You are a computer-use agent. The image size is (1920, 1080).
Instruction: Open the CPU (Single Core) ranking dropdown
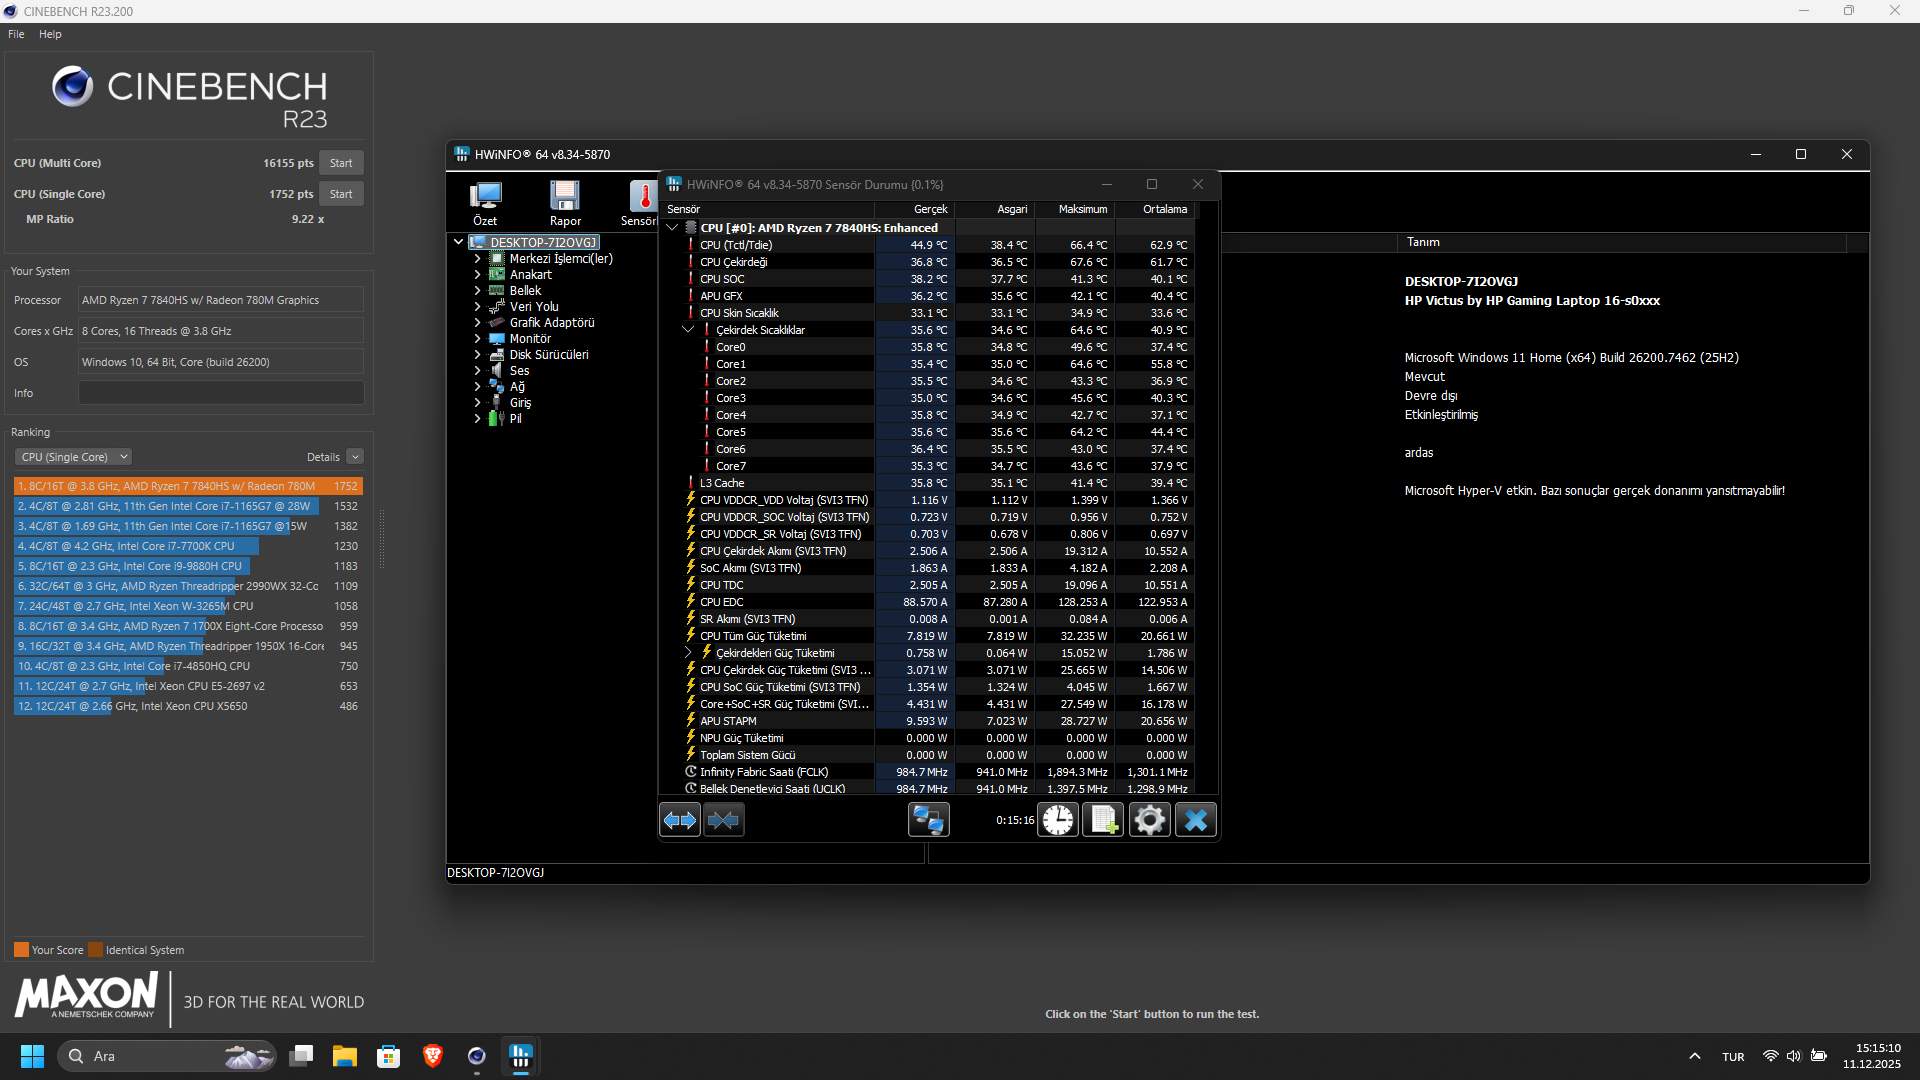pos(74,457)
